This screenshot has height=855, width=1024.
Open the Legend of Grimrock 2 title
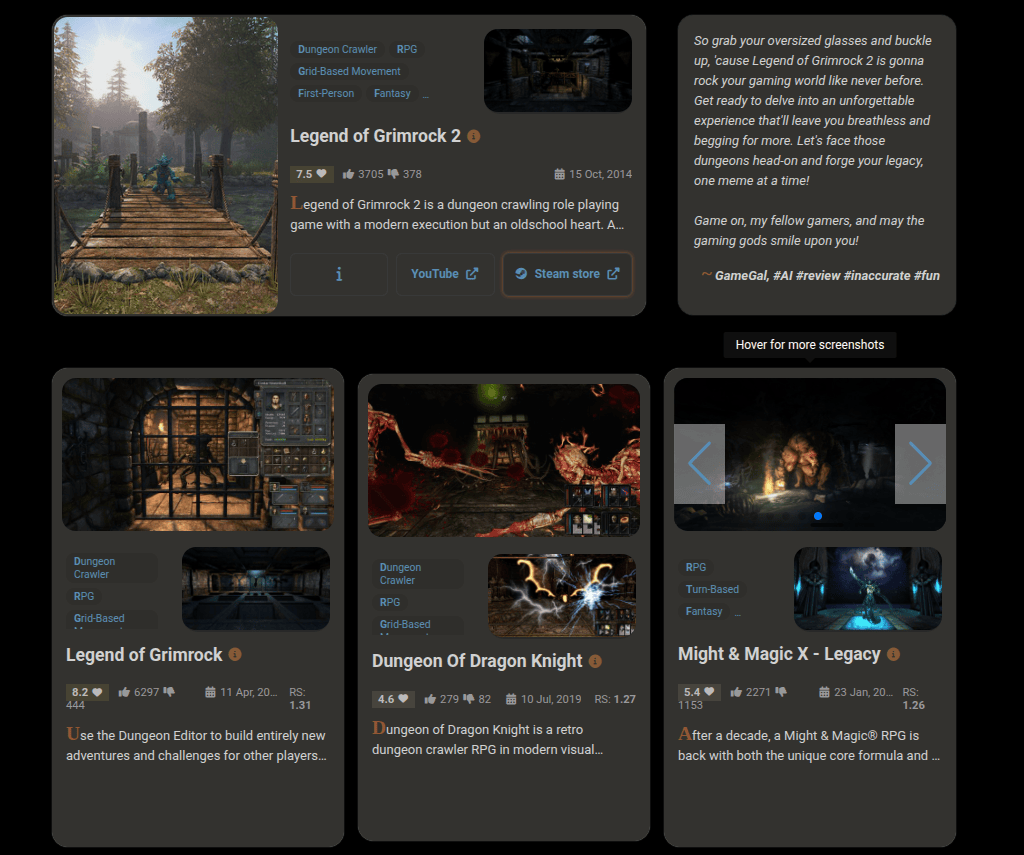click(376, 136)
